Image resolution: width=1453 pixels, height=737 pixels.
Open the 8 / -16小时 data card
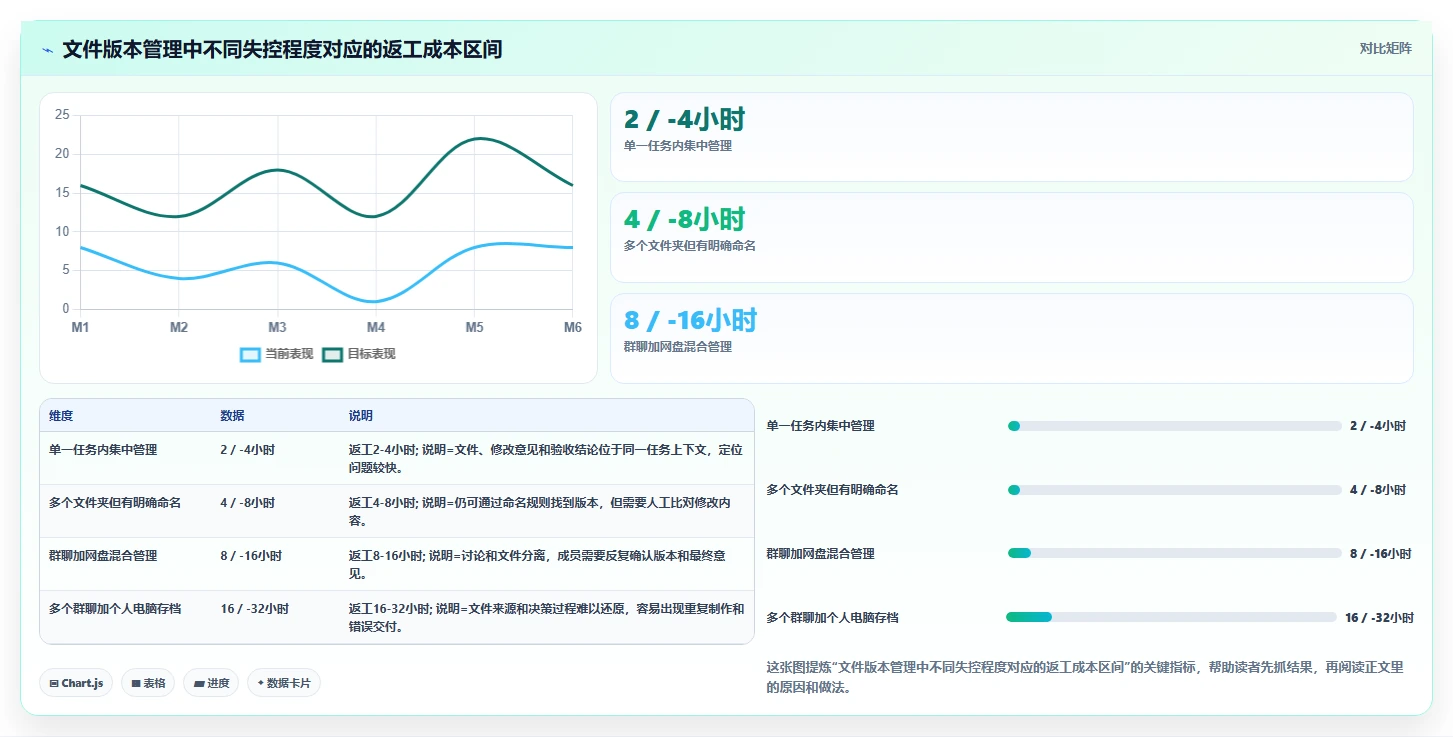(x=1012, y=338)
